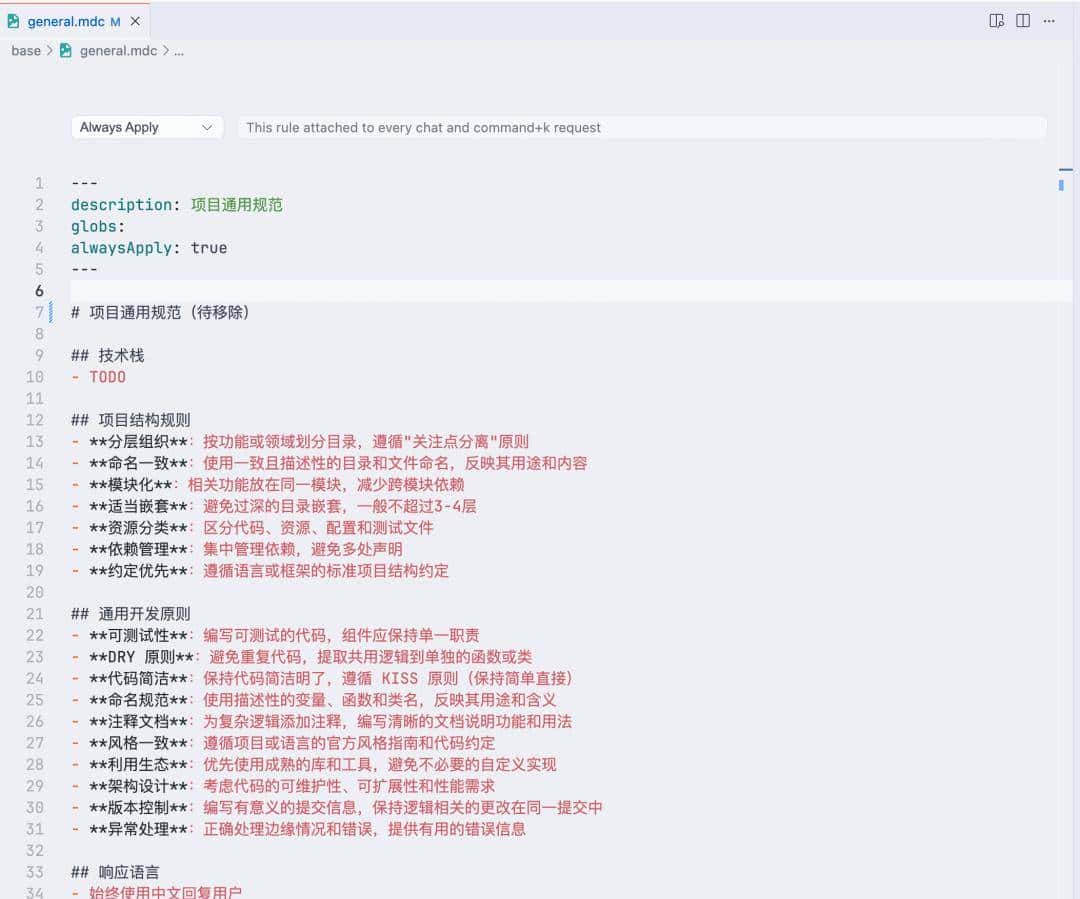Click line number 10 in the gutter
Viewport: 1080px width, 899px height.
tap(35, 377)
